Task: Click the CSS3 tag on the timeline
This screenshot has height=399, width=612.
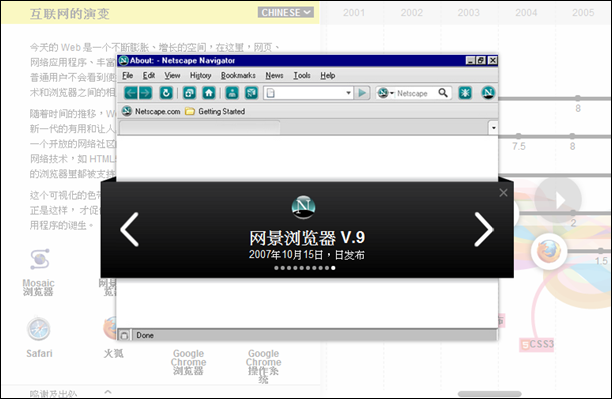Action: [537, 344]
